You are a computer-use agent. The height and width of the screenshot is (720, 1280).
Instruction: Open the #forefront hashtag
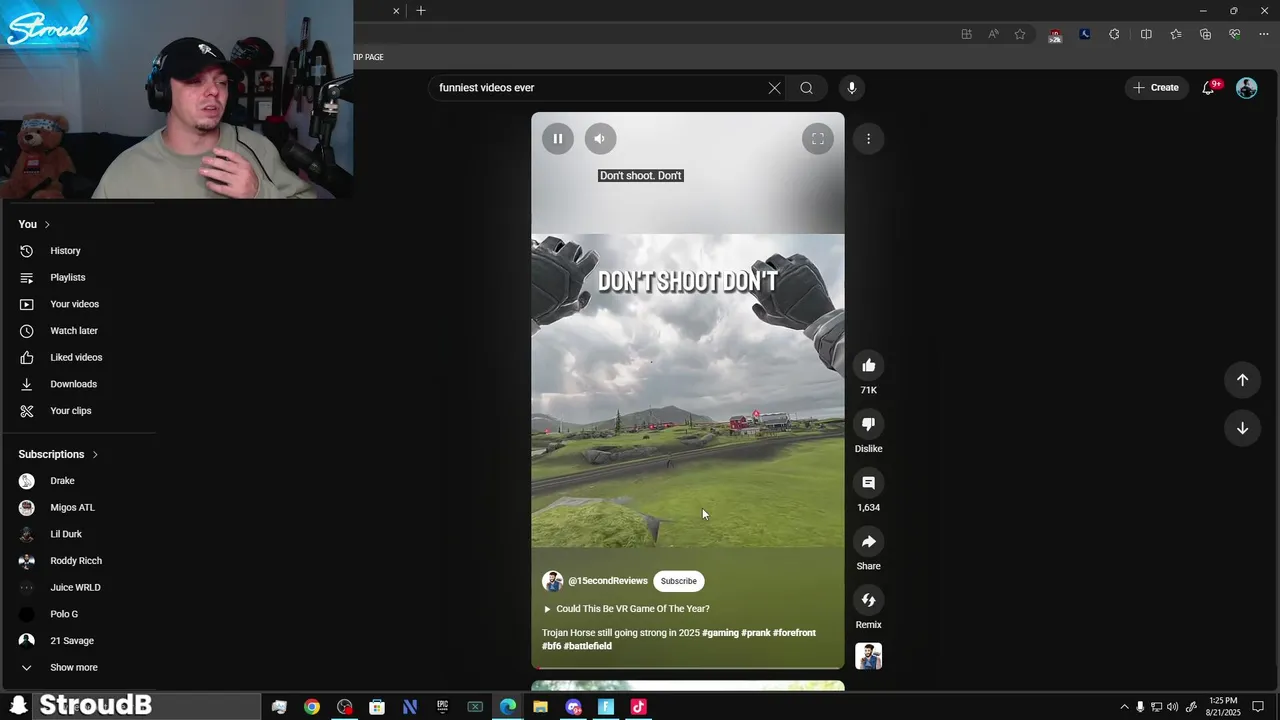[x=794, y=633]
